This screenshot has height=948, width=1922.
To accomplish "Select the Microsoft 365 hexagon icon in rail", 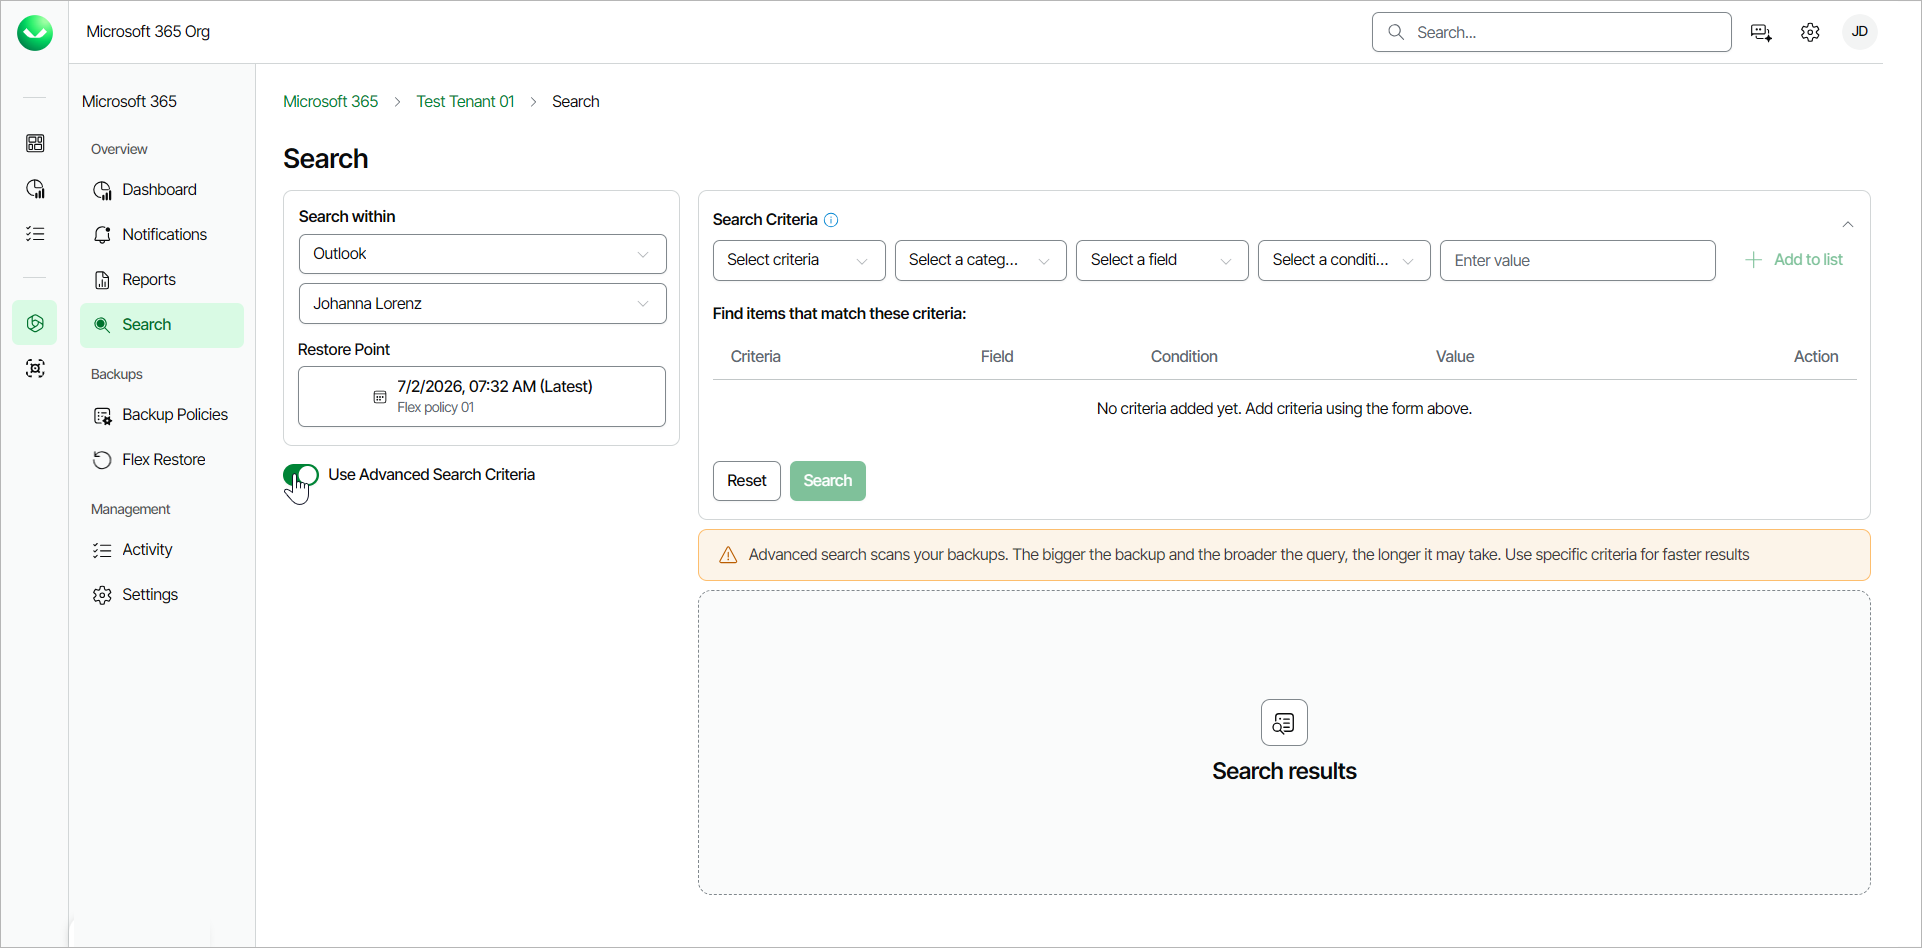I will [35, 323].
